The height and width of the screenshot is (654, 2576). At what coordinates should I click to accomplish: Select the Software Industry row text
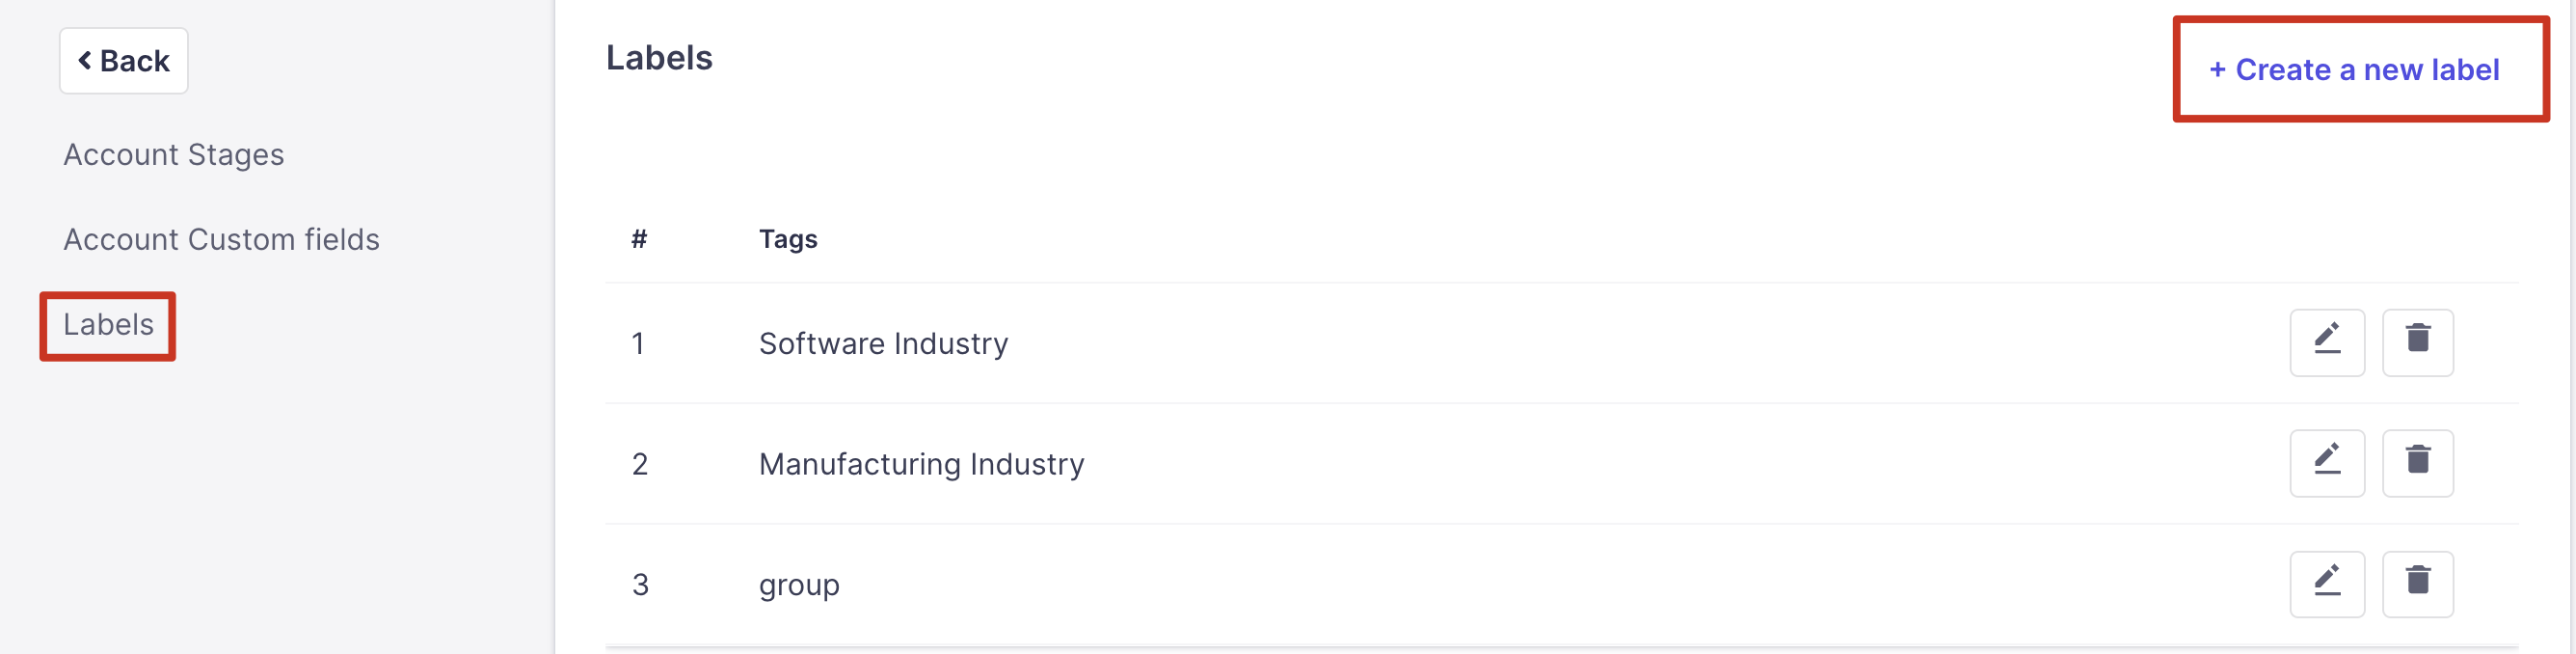pyautogui.click(x=883, y=344)
